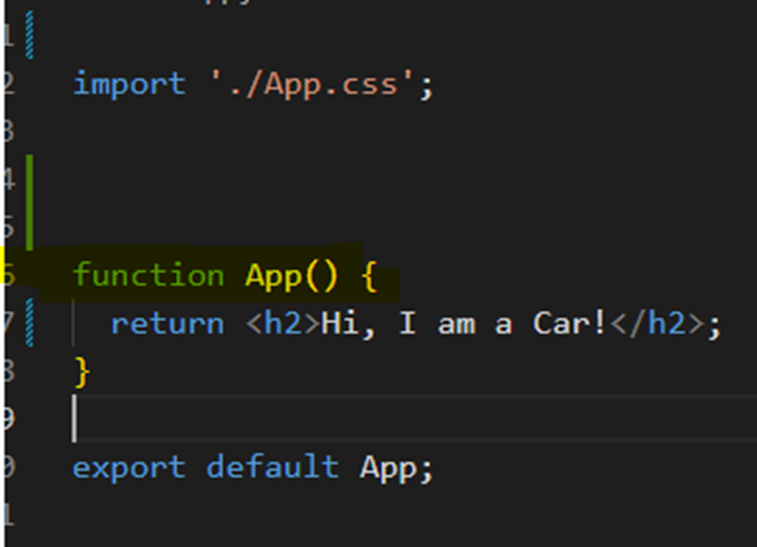The height and width of the screenshot is (547, 757).
Task: Click the 'default' keyword
Action: pyautogui.click(x=273, y=466)
